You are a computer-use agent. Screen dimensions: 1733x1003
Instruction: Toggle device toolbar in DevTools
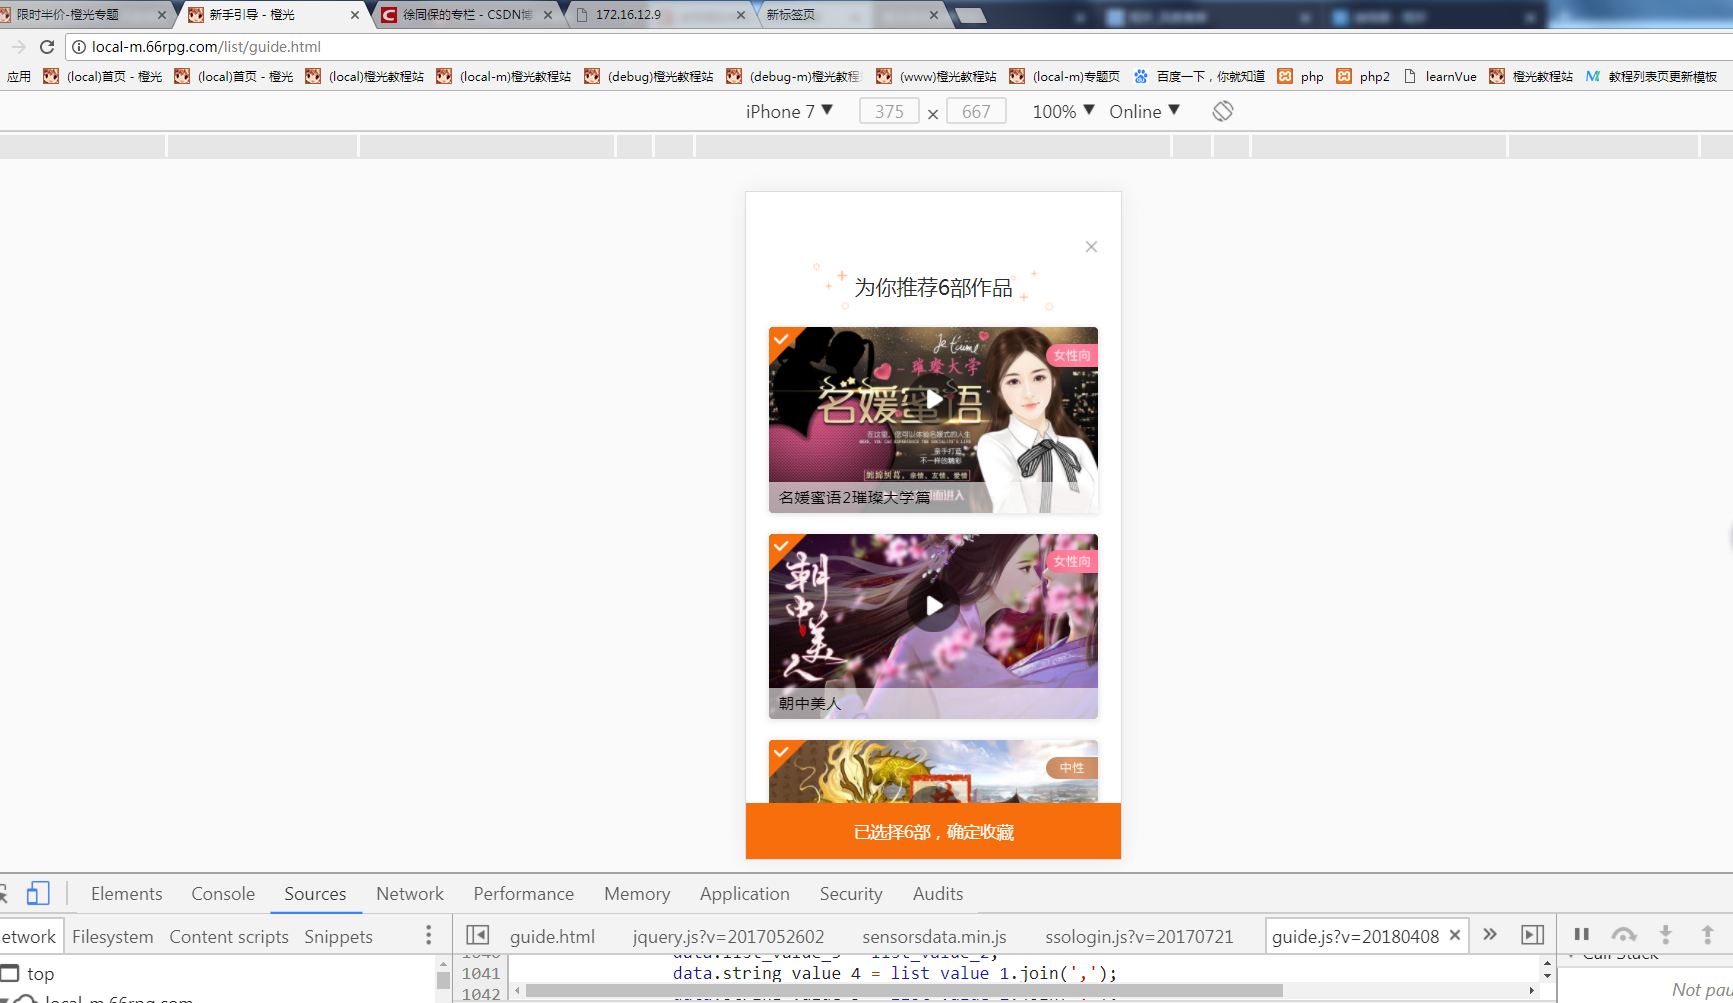pyautogui.click(x=38, y=893)
